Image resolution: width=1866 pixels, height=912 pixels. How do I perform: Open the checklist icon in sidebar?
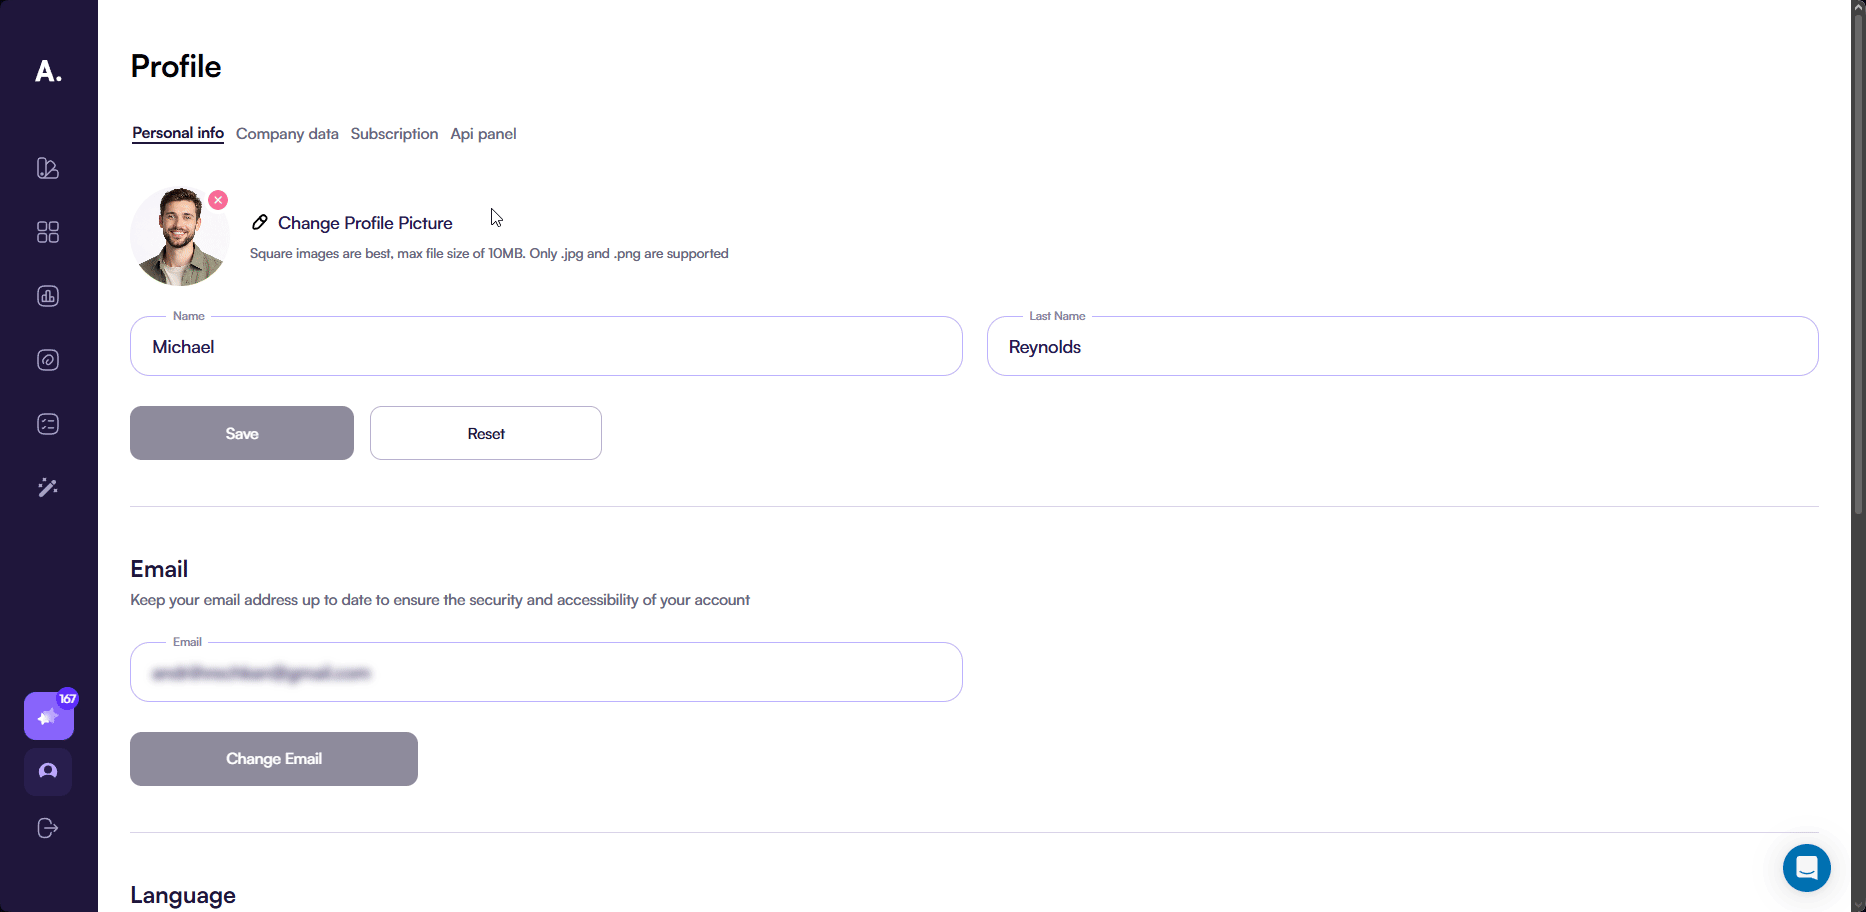tap(48, 424)
